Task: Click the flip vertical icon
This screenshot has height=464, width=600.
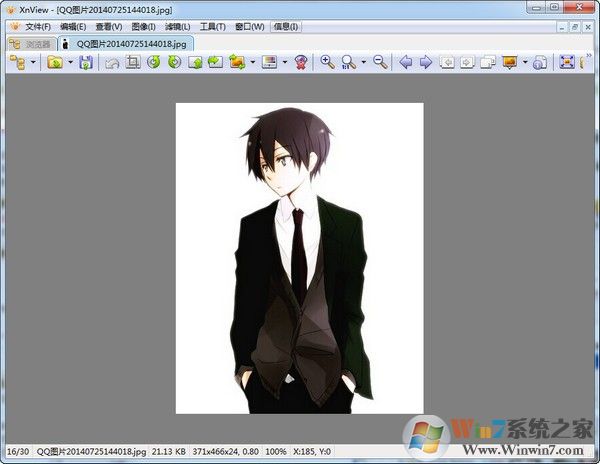Action: click(195, 62)
